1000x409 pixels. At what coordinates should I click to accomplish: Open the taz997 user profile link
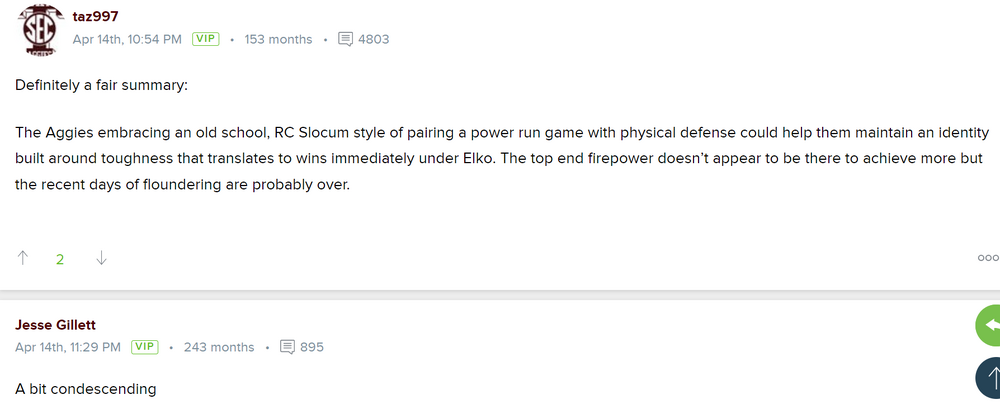point(96,17)
